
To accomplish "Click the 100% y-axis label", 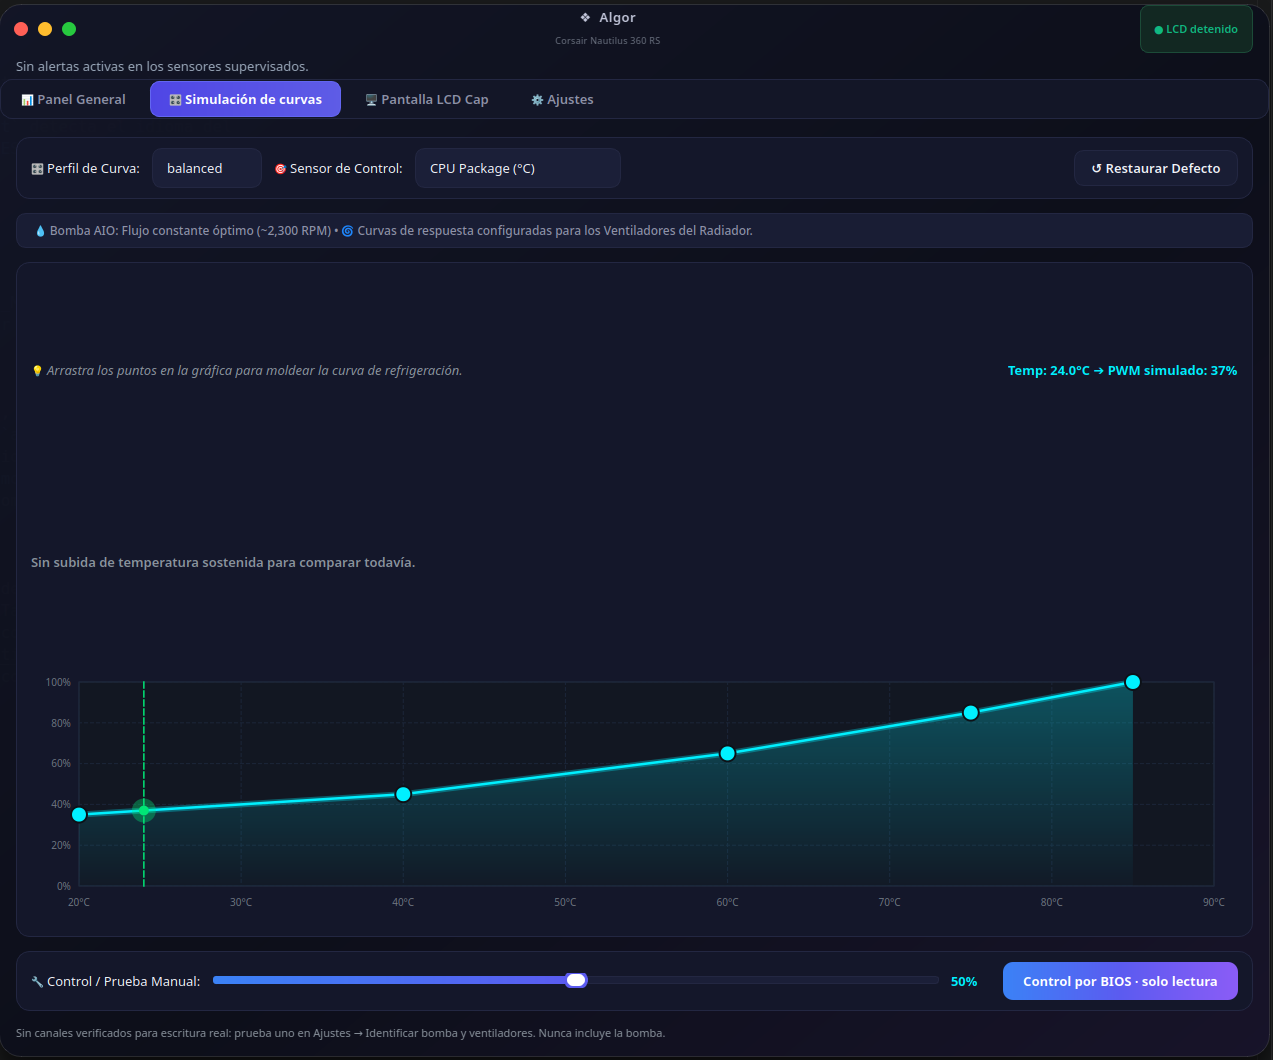I will 58,682.
